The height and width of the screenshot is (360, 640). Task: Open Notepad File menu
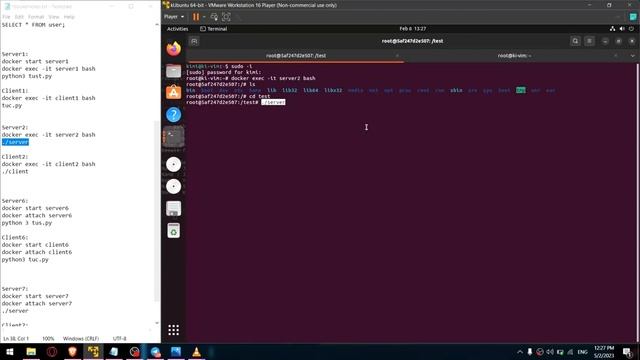point(6,17)
